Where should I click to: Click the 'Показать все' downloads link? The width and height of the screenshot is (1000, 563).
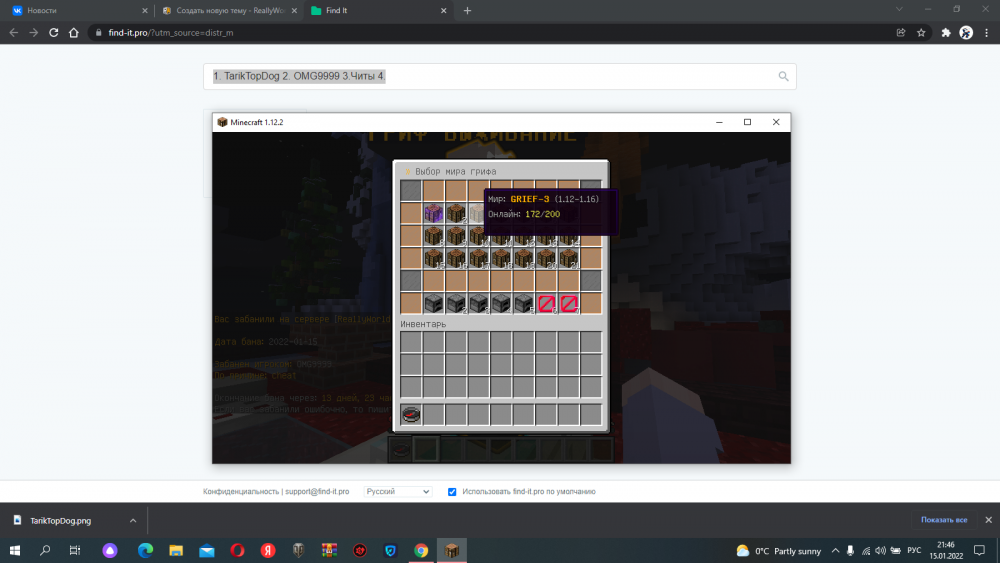pyautogui.click(x=944, y=520)
